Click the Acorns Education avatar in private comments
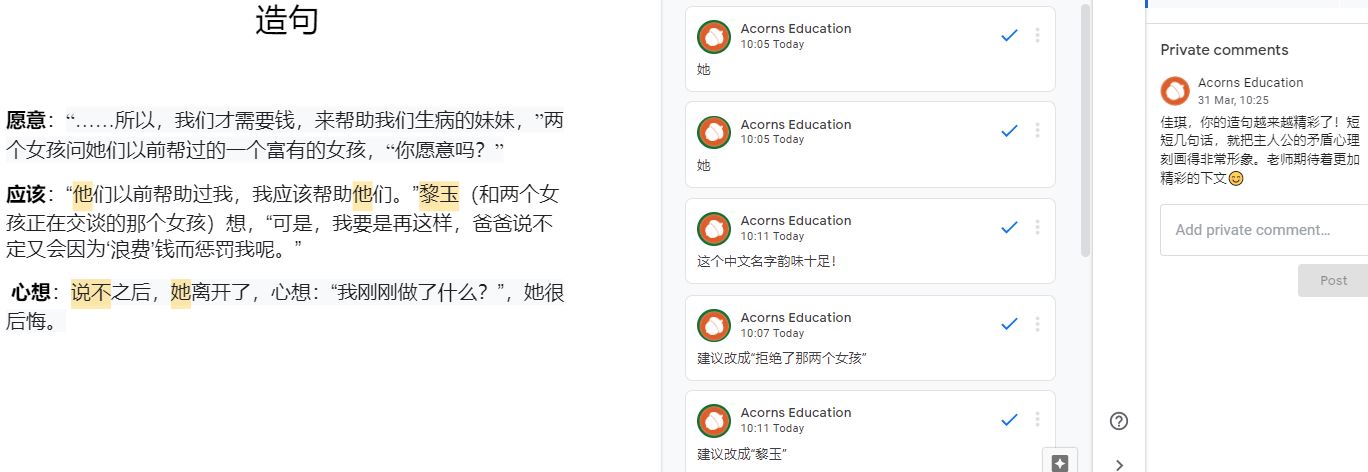Screen dimensions: 1368x472 tap(1175, 90)
